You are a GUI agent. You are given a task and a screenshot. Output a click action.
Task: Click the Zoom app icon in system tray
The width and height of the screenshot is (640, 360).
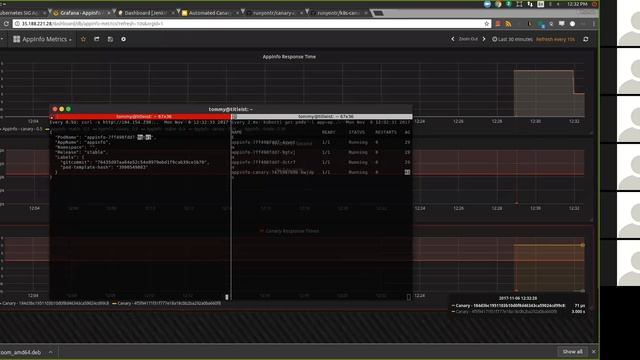[487, 4]
